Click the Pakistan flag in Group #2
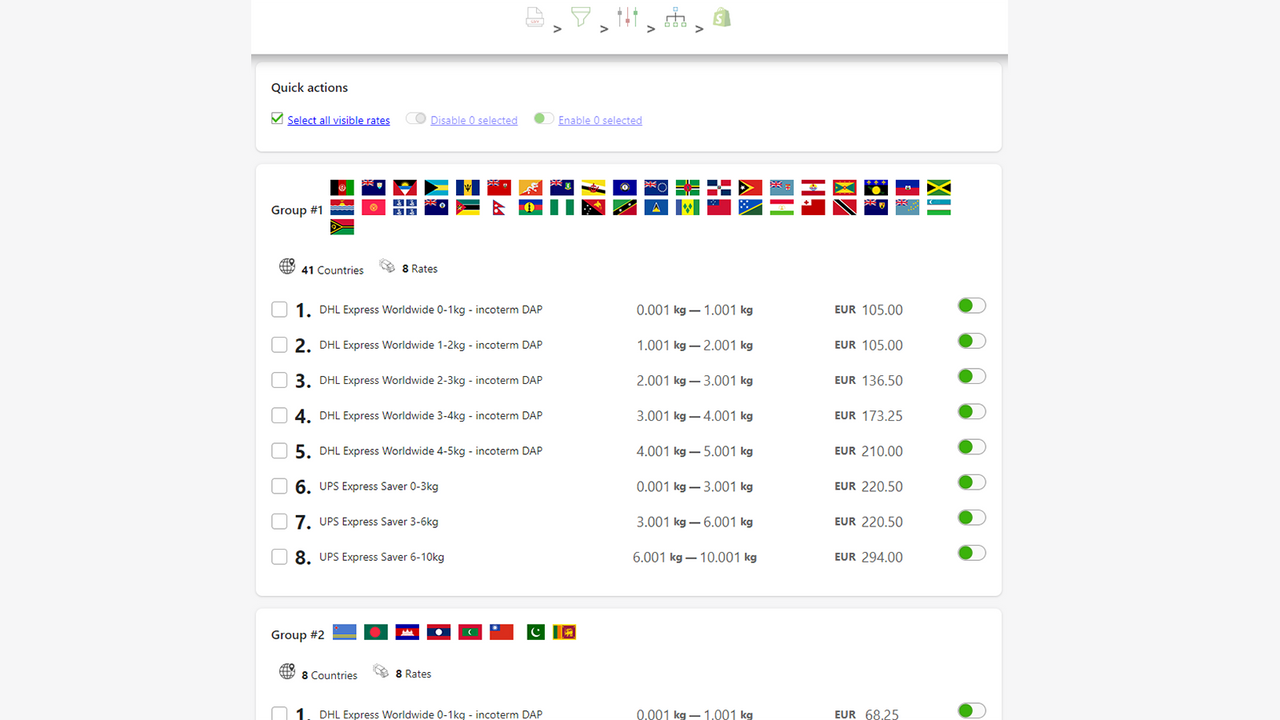Screen dimensions: 1280x720 533,631
